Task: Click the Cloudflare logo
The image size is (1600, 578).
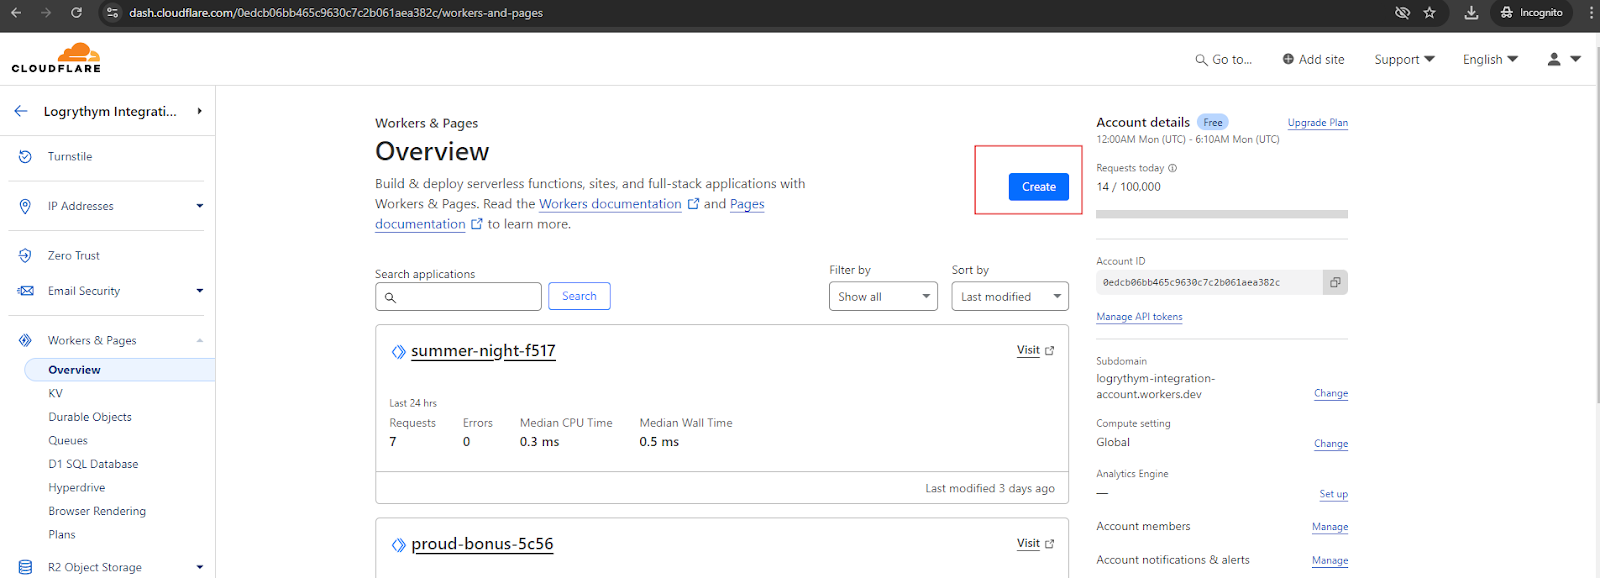Action: (x=57, y=58)
